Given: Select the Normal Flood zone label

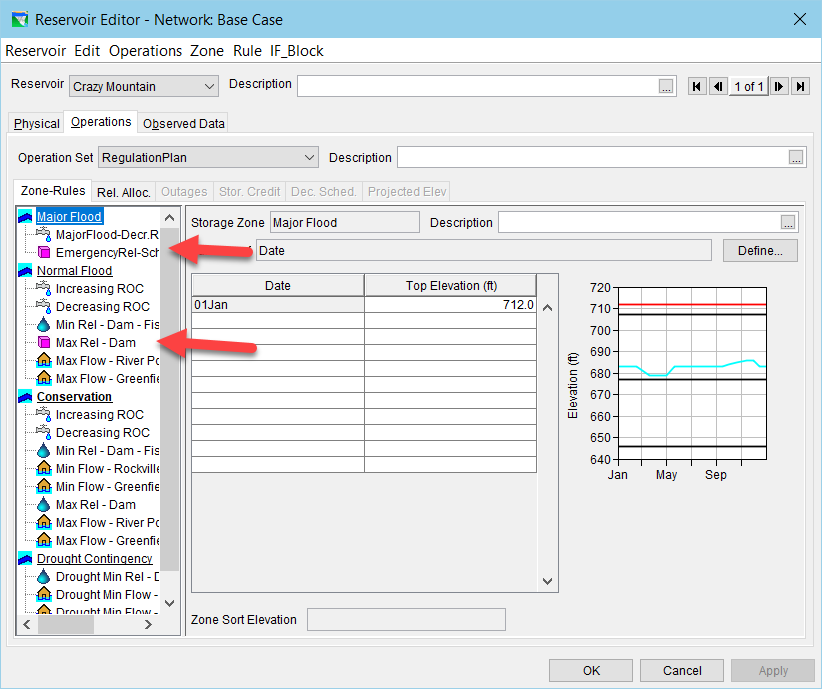Looking at the screenshot, I should 74,271.
